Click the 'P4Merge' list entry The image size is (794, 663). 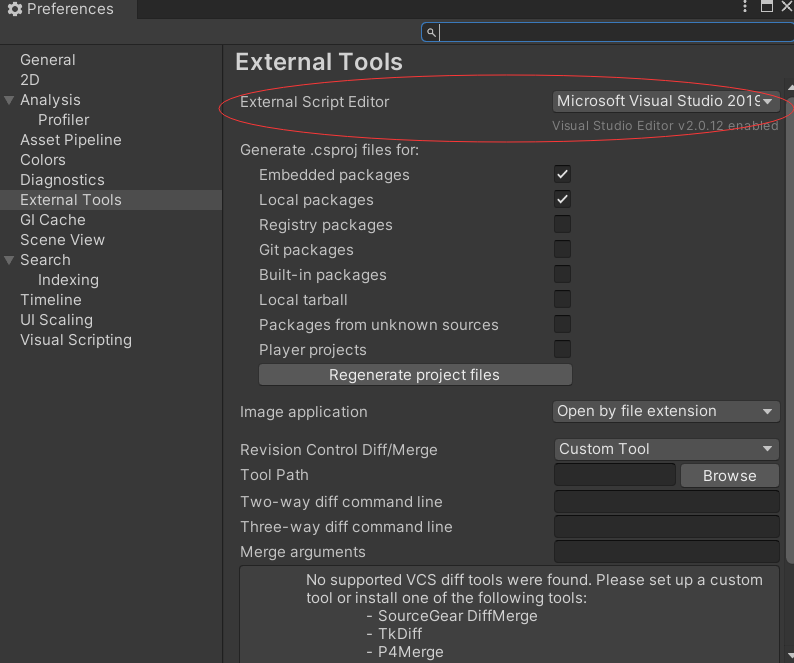pyautogui.click(x=411, y=652)
